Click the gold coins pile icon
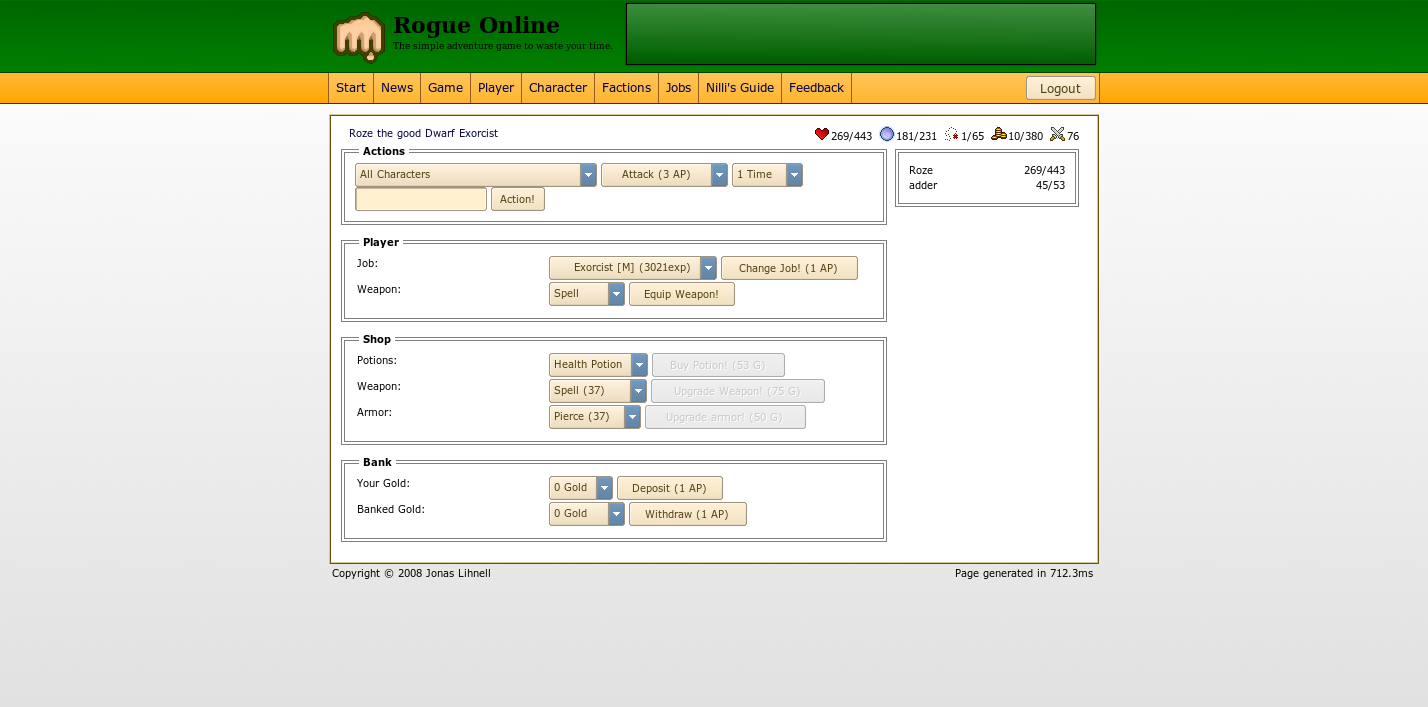Image resolution: width=1428 pixels, height=707 pixels. coord(999,135)
